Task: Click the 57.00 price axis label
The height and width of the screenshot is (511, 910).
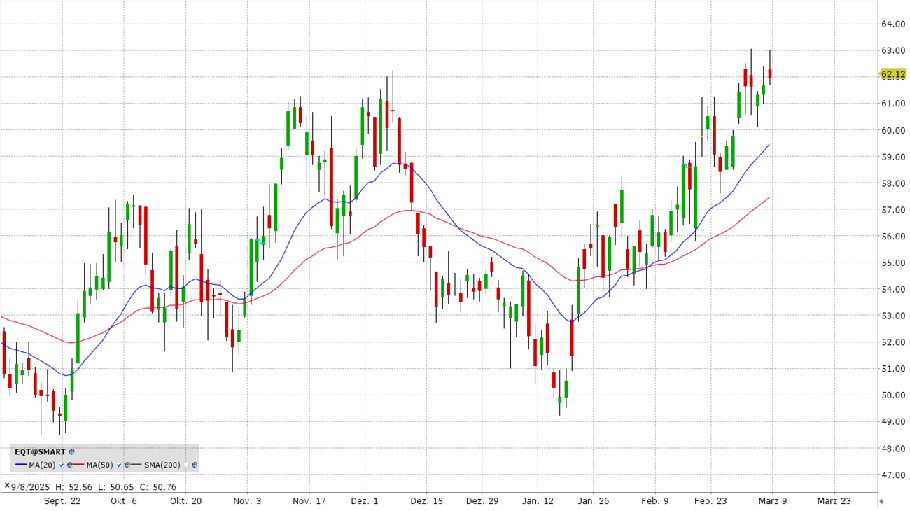Action: (893, 210)
